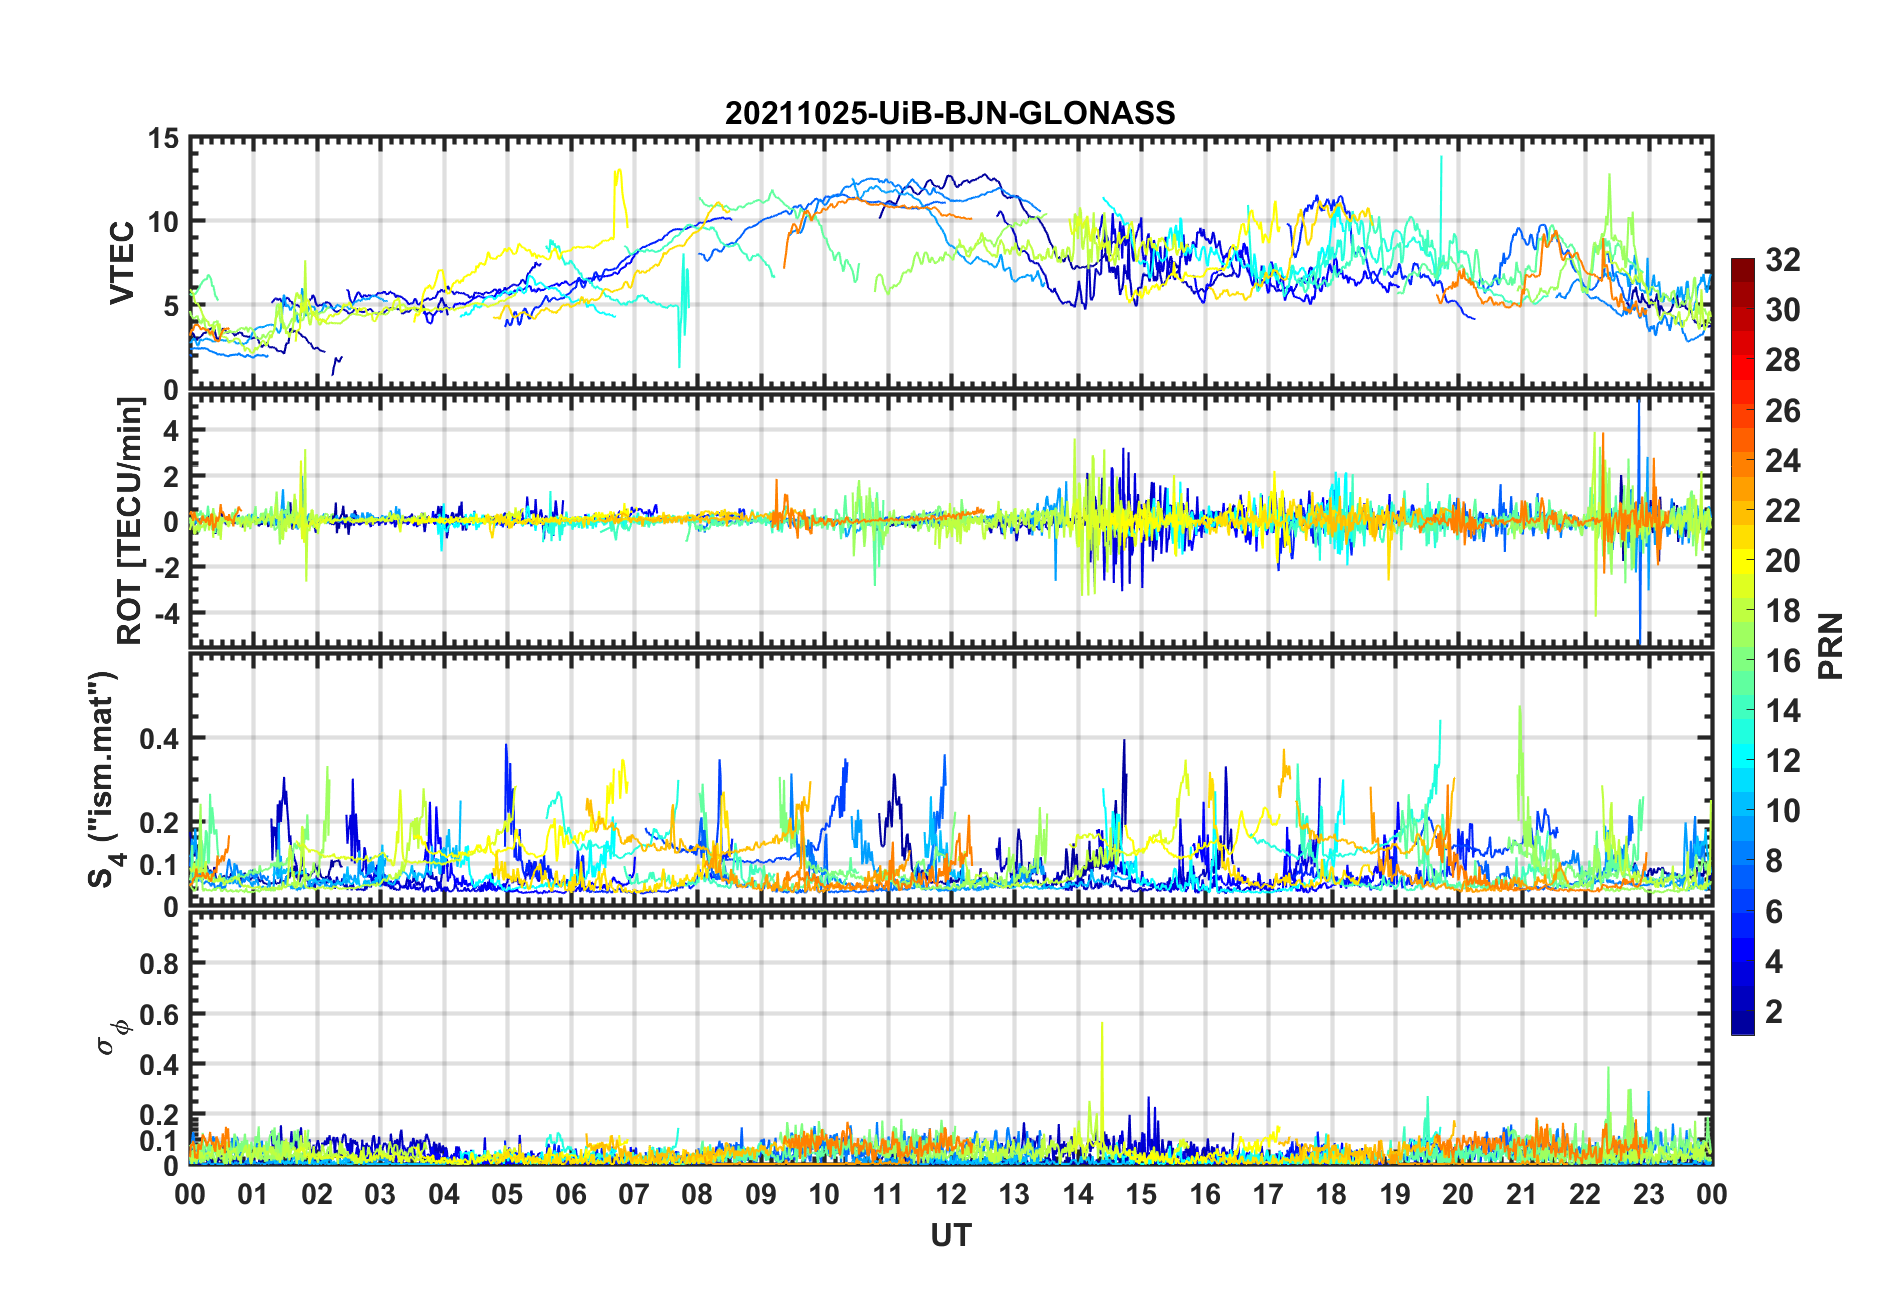The width and height of the screenshot is (1902, 1292).
Task: Click colorbar tick label 20
Action: 1783,561
